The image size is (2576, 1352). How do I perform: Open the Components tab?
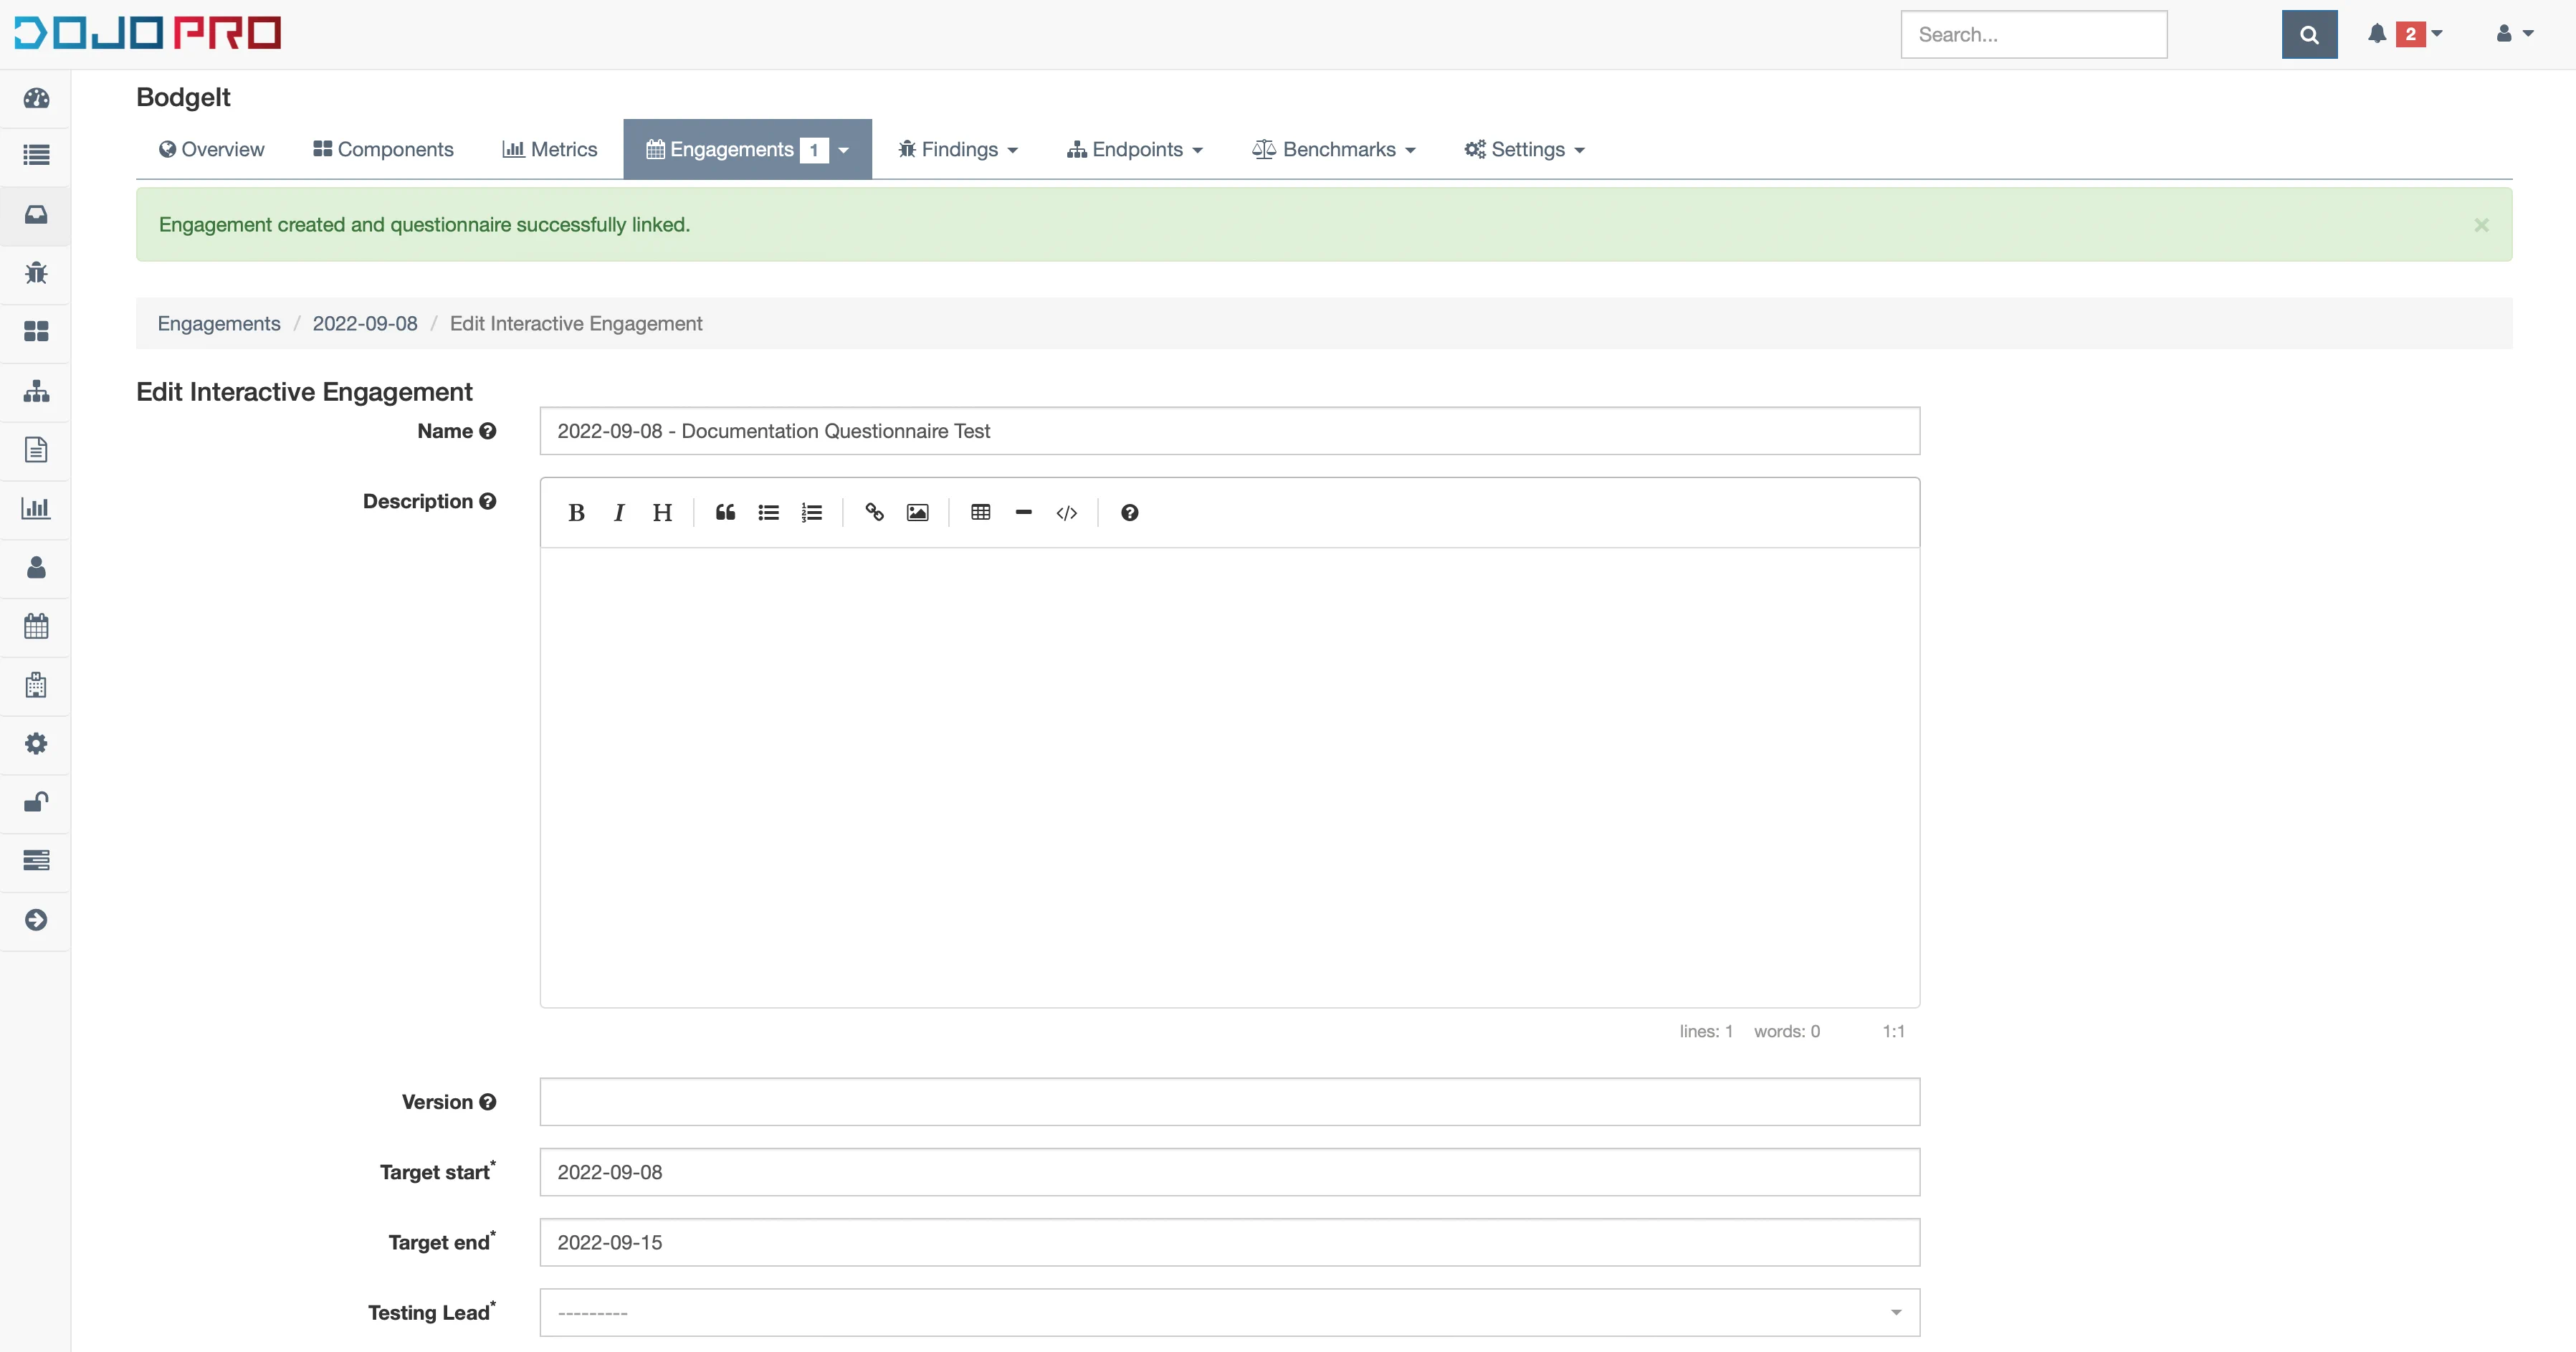(x=383, y=150)
